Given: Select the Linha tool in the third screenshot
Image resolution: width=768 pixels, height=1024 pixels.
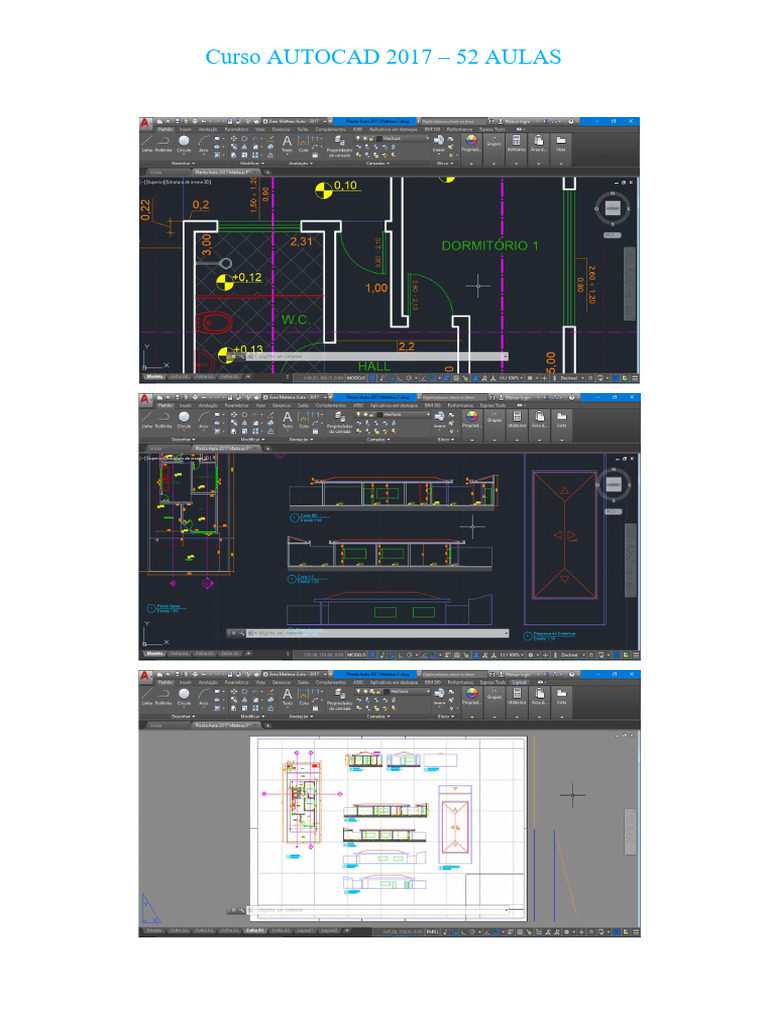Looking at the screenshot, I should (147, 697).
